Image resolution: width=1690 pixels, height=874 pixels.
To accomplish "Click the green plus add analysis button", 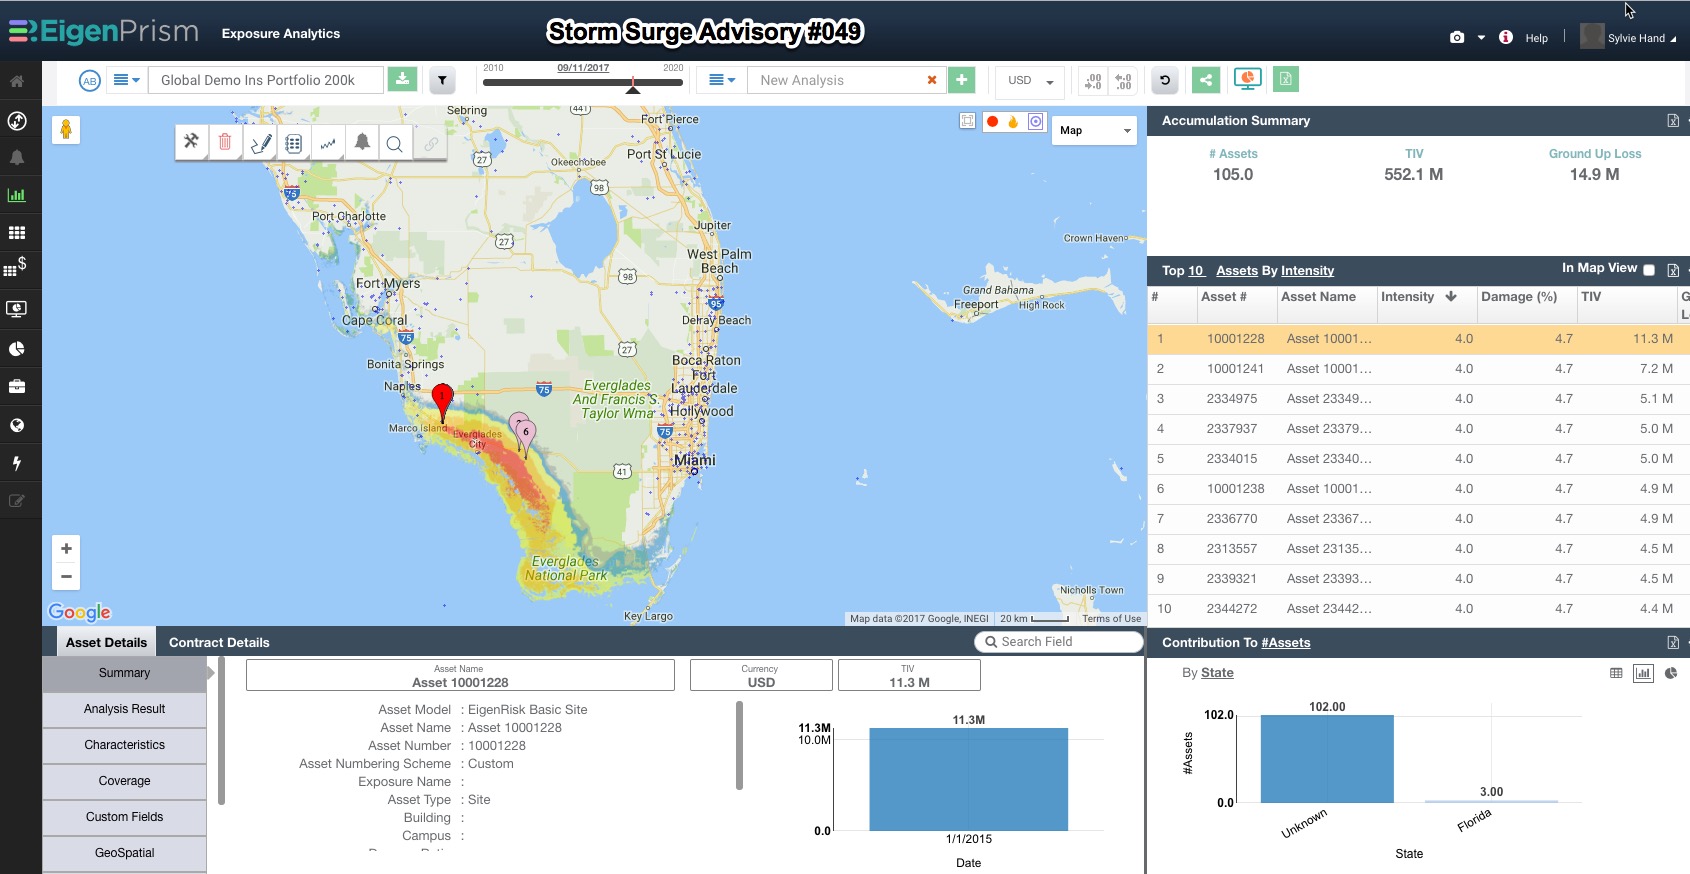I will 962,80.
